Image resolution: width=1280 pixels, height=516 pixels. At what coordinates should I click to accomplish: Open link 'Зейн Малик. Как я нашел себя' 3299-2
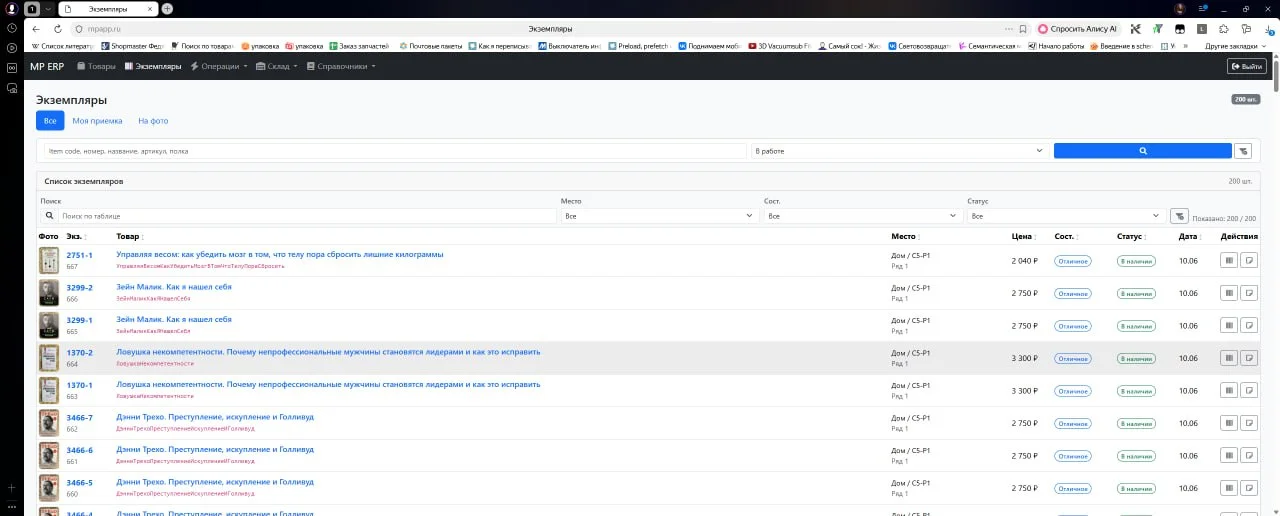coord(174,287)
